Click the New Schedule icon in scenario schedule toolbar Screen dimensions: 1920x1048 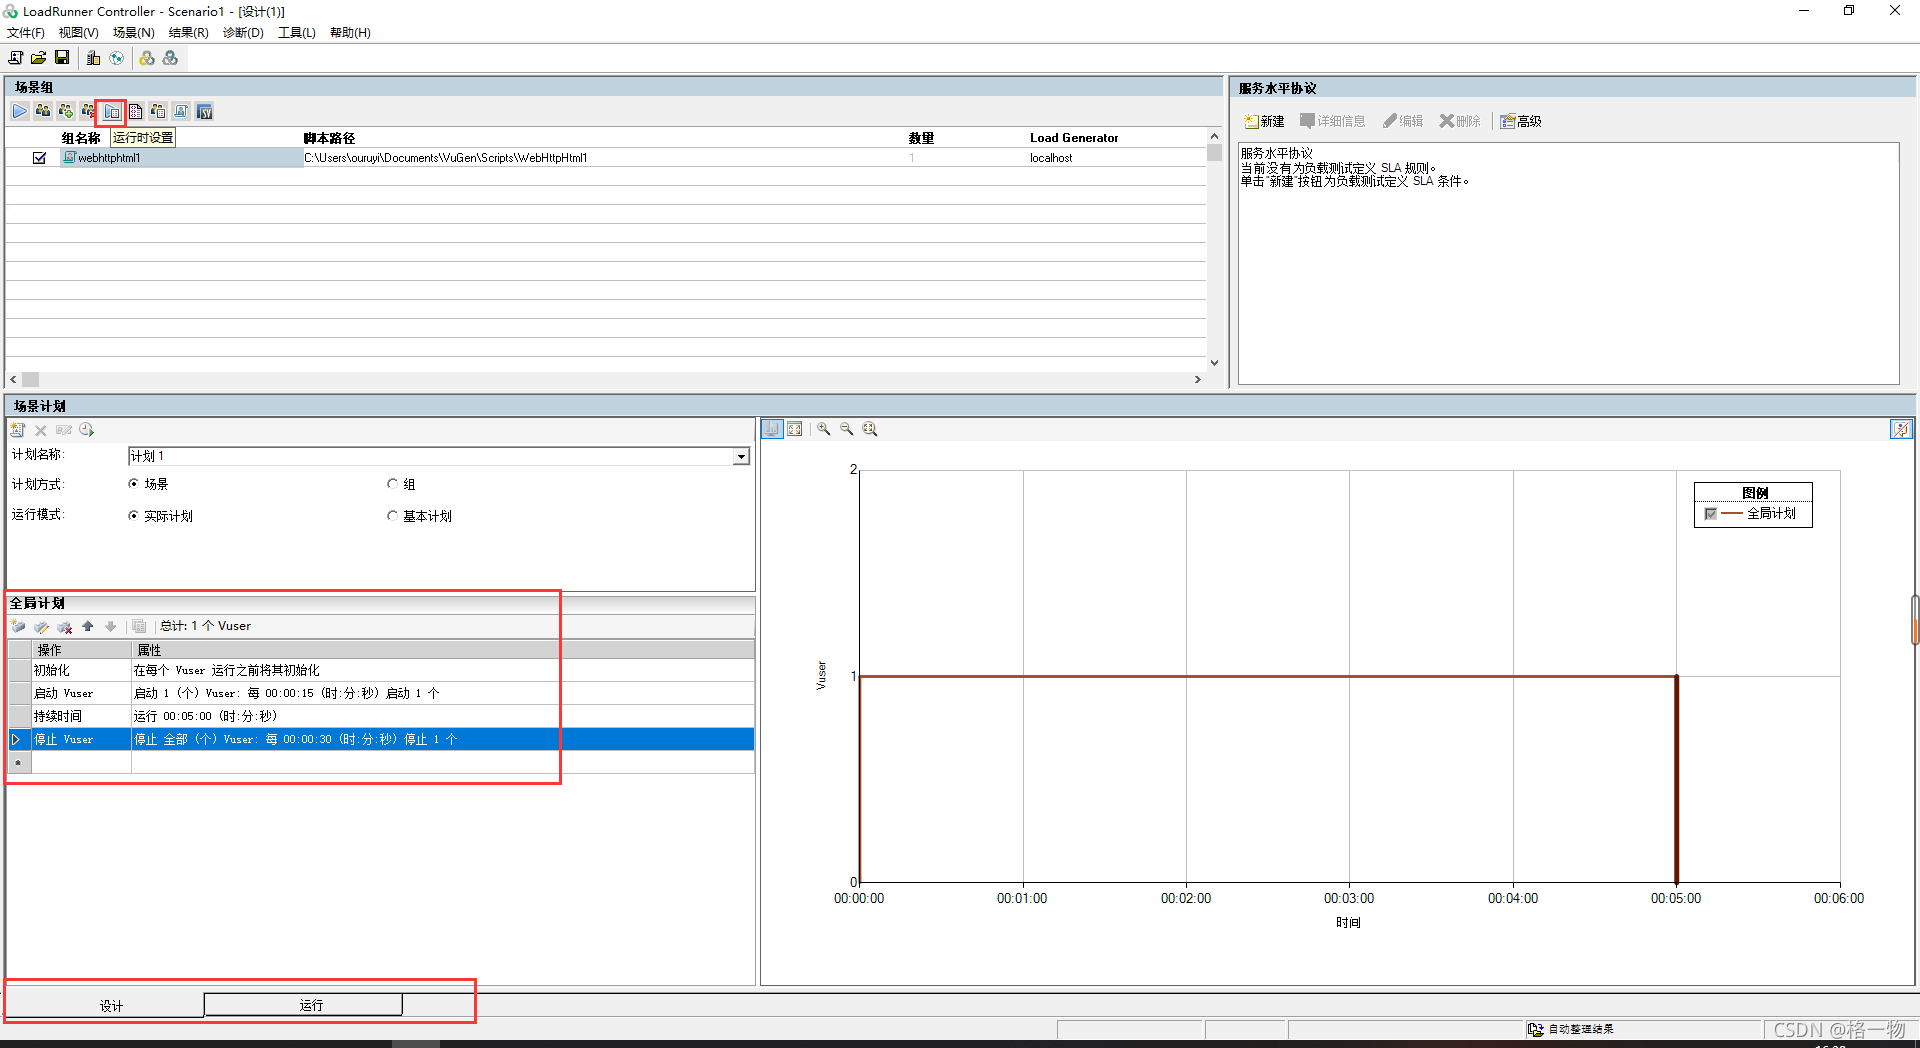(18, 430)
